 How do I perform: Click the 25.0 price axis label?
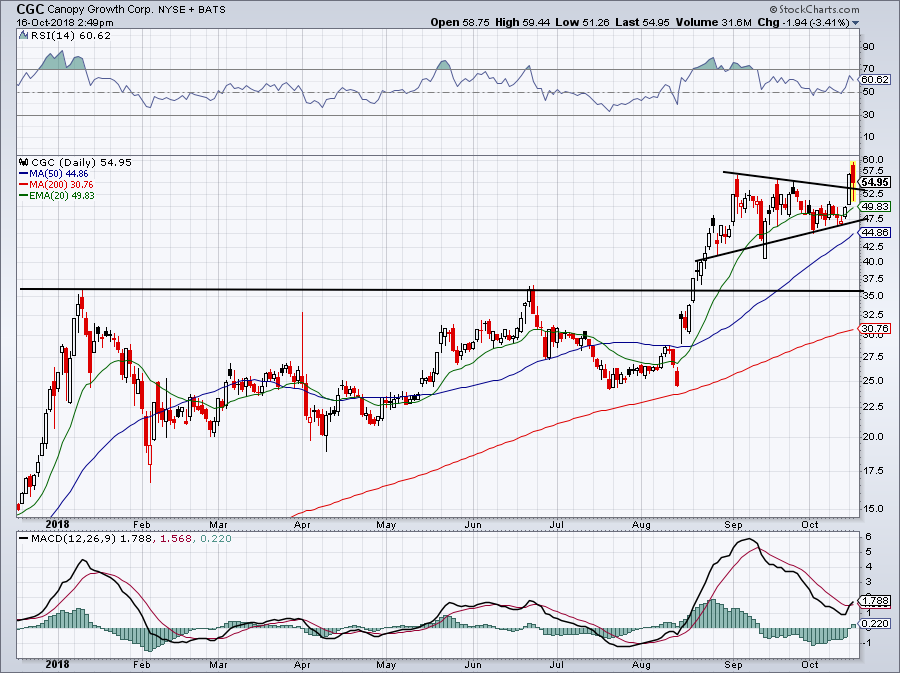click(872, 381)
